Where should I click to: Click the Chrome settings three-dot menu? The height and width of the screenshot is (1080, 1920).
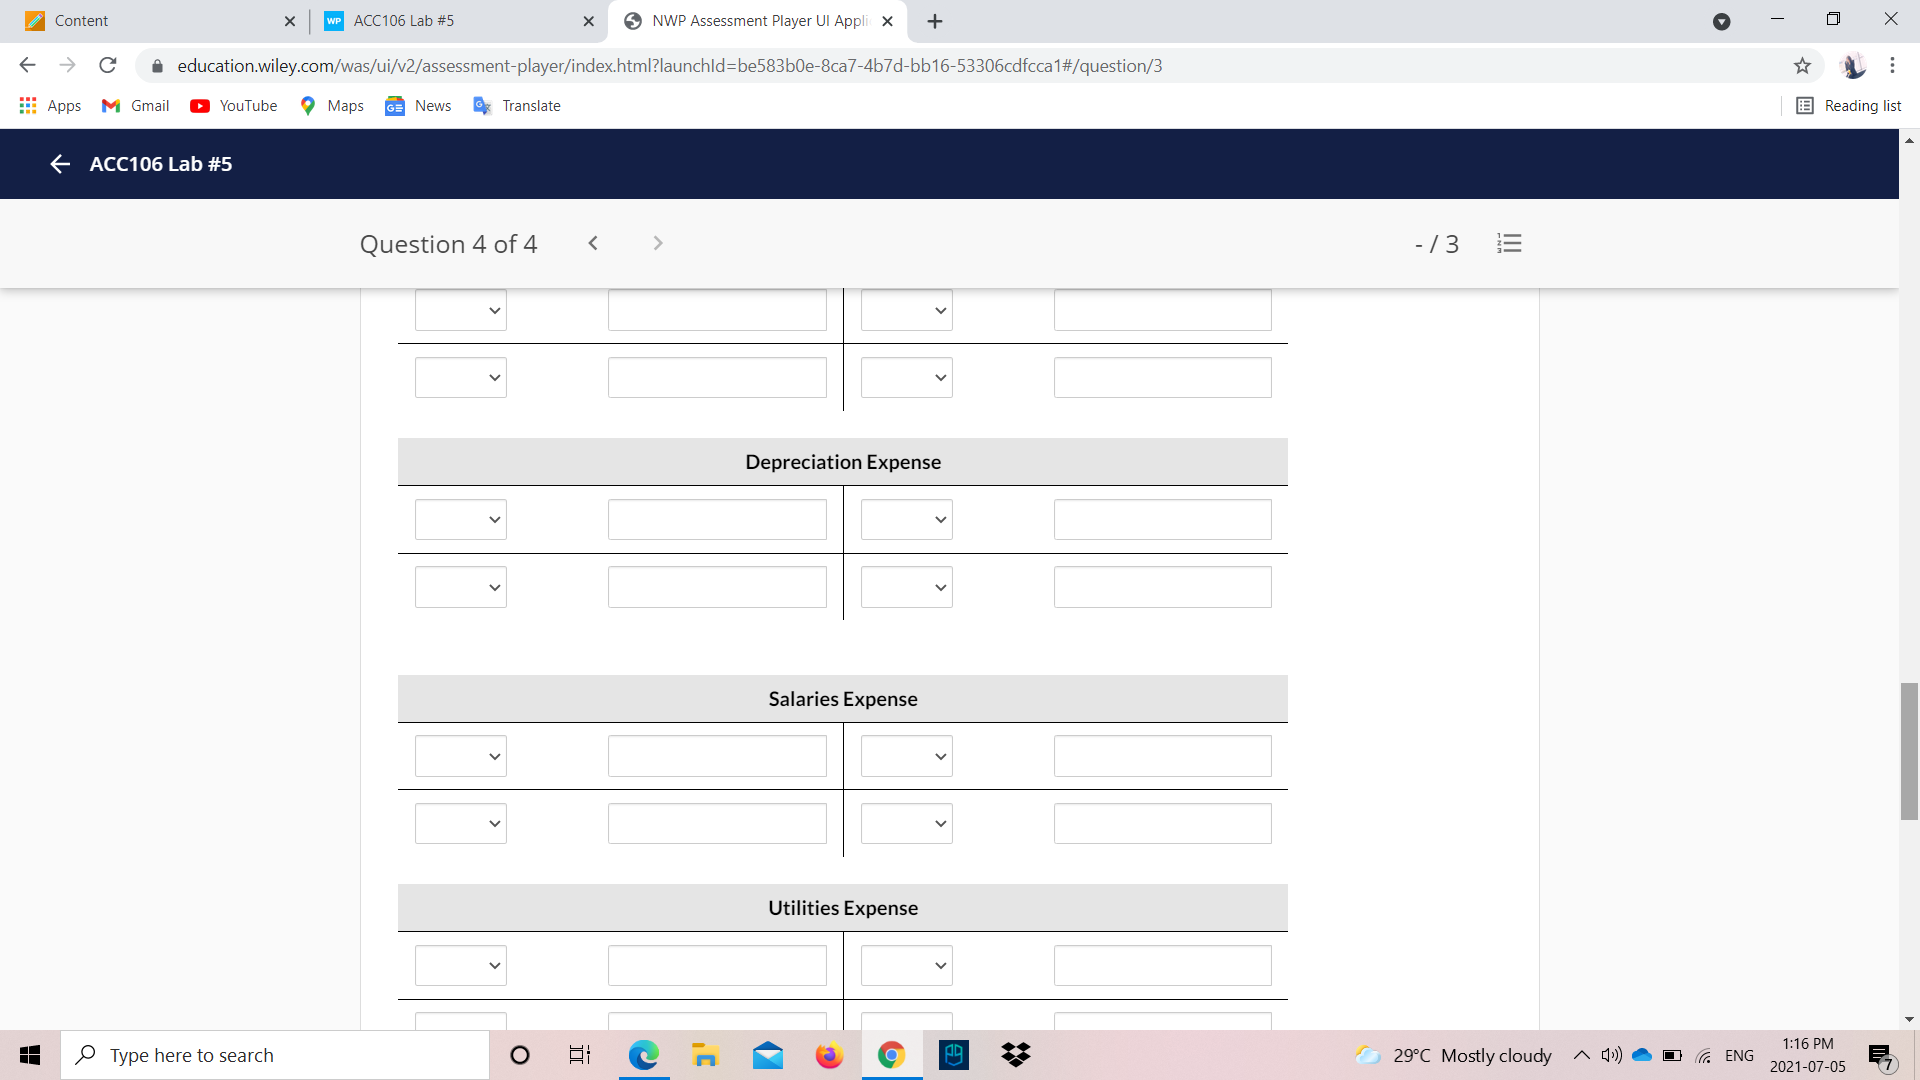click(1892, 66)
